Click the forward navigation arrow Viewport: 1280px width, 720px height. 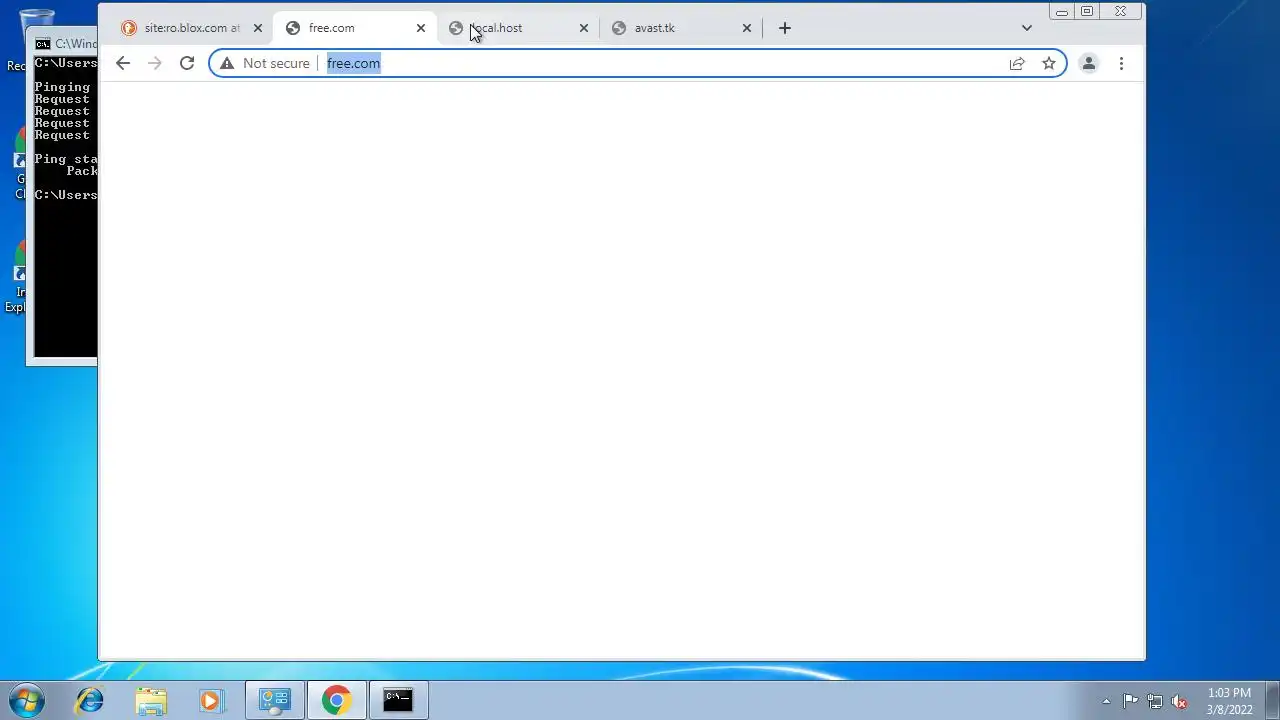coord(154,63)
